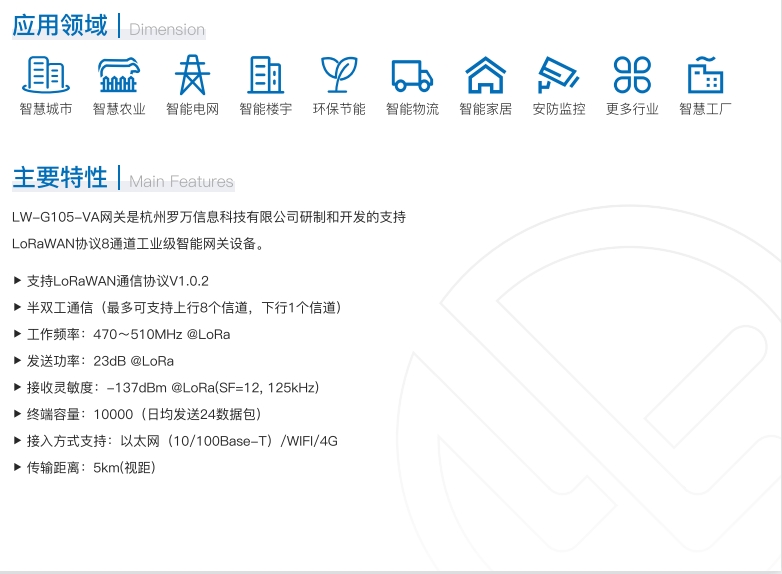Click the 智慧城市 building icon
The height and width of the screenshot is (574, 782).
46,74
